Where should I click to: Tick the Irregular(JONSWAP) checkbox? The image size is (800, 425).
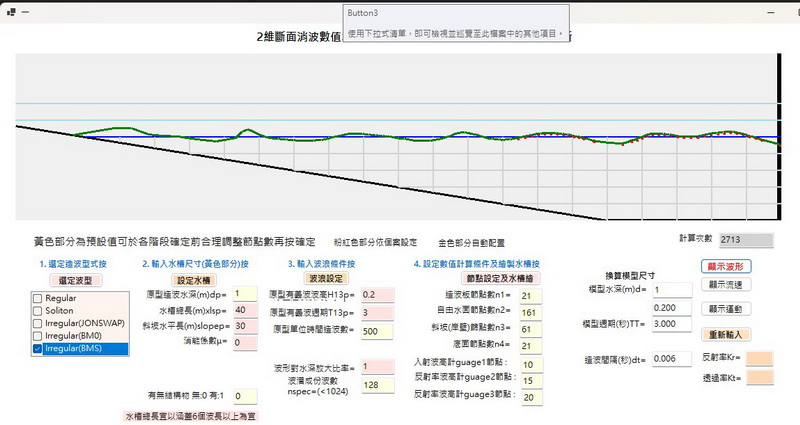click(x=38, y=323)
